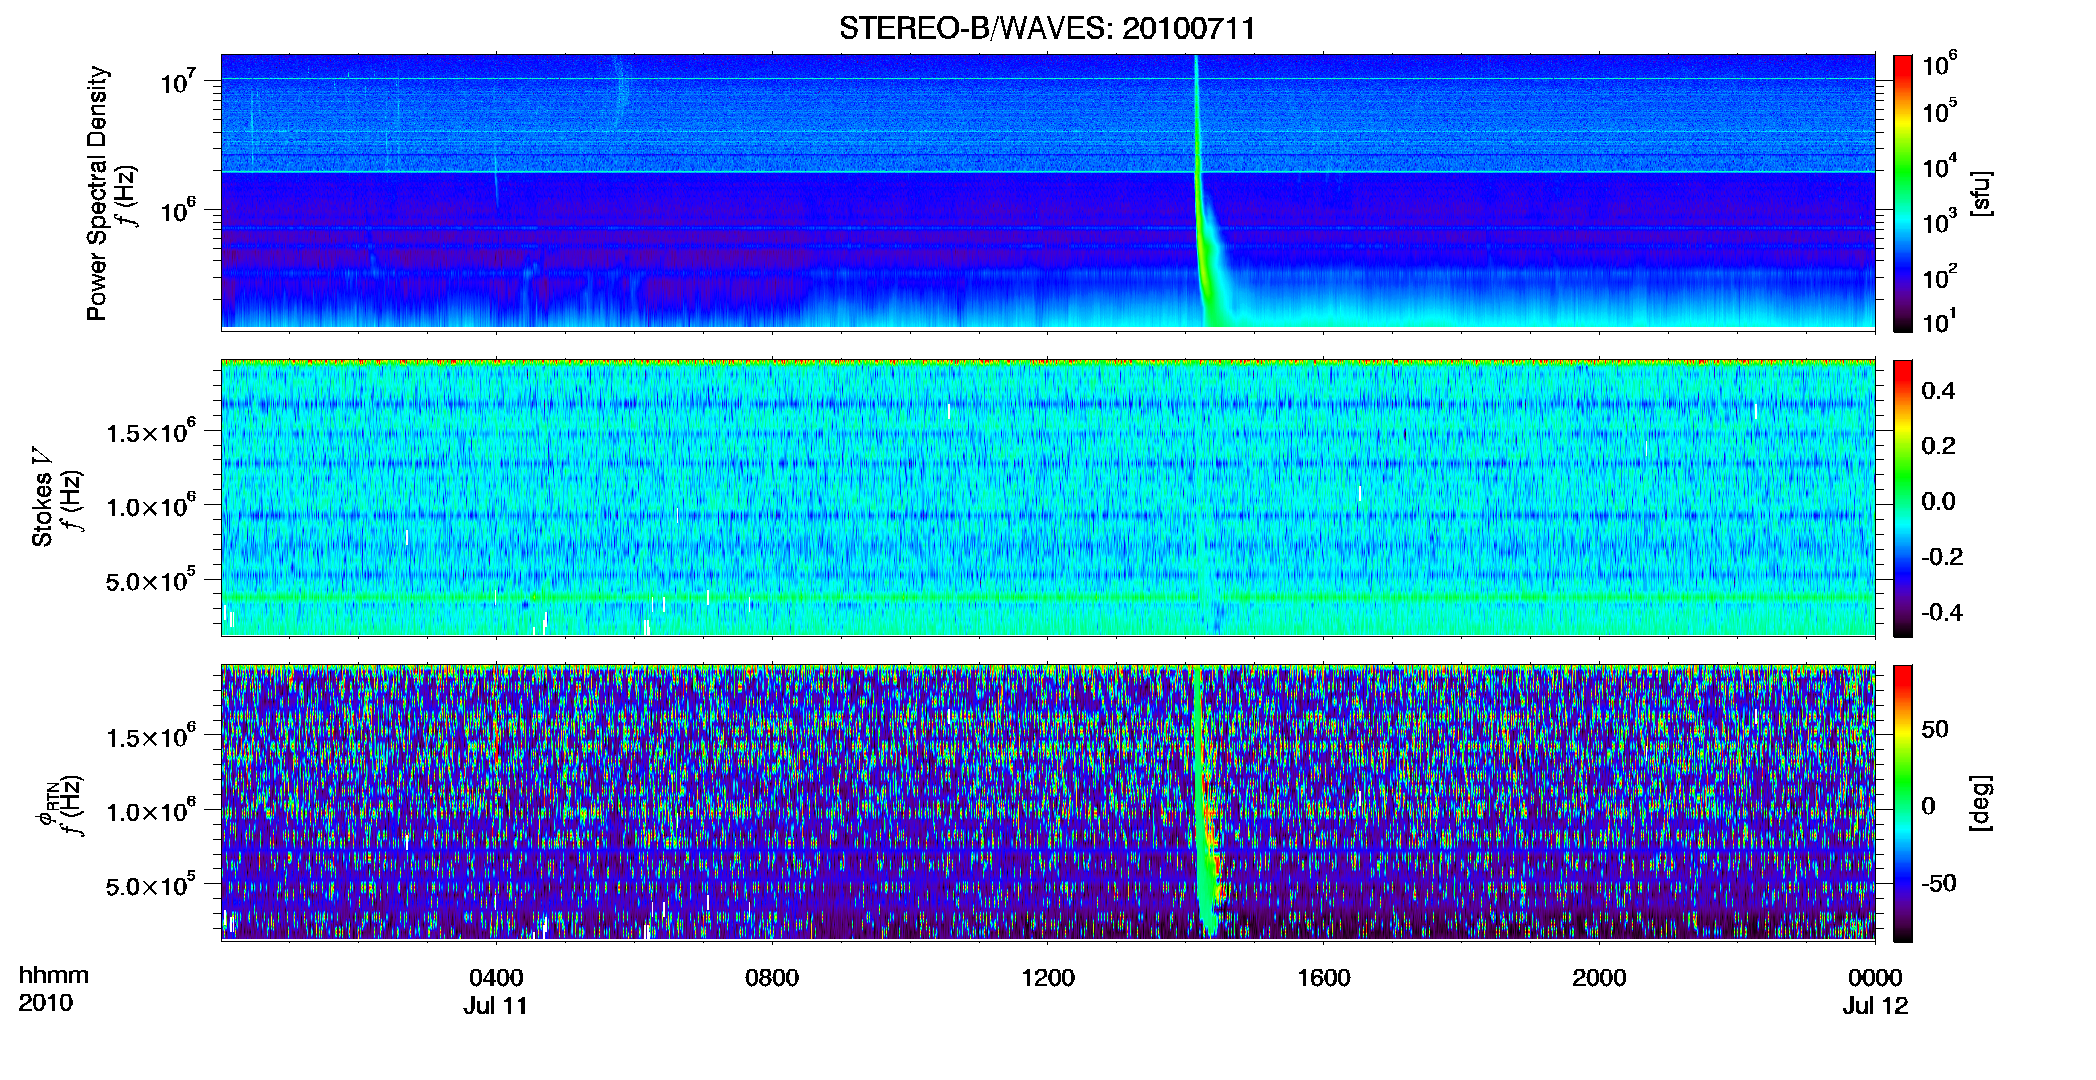Select the sfu power spectral density color bar
This screenshot has height=1080, width=2096.
[x=1903, y=193]
